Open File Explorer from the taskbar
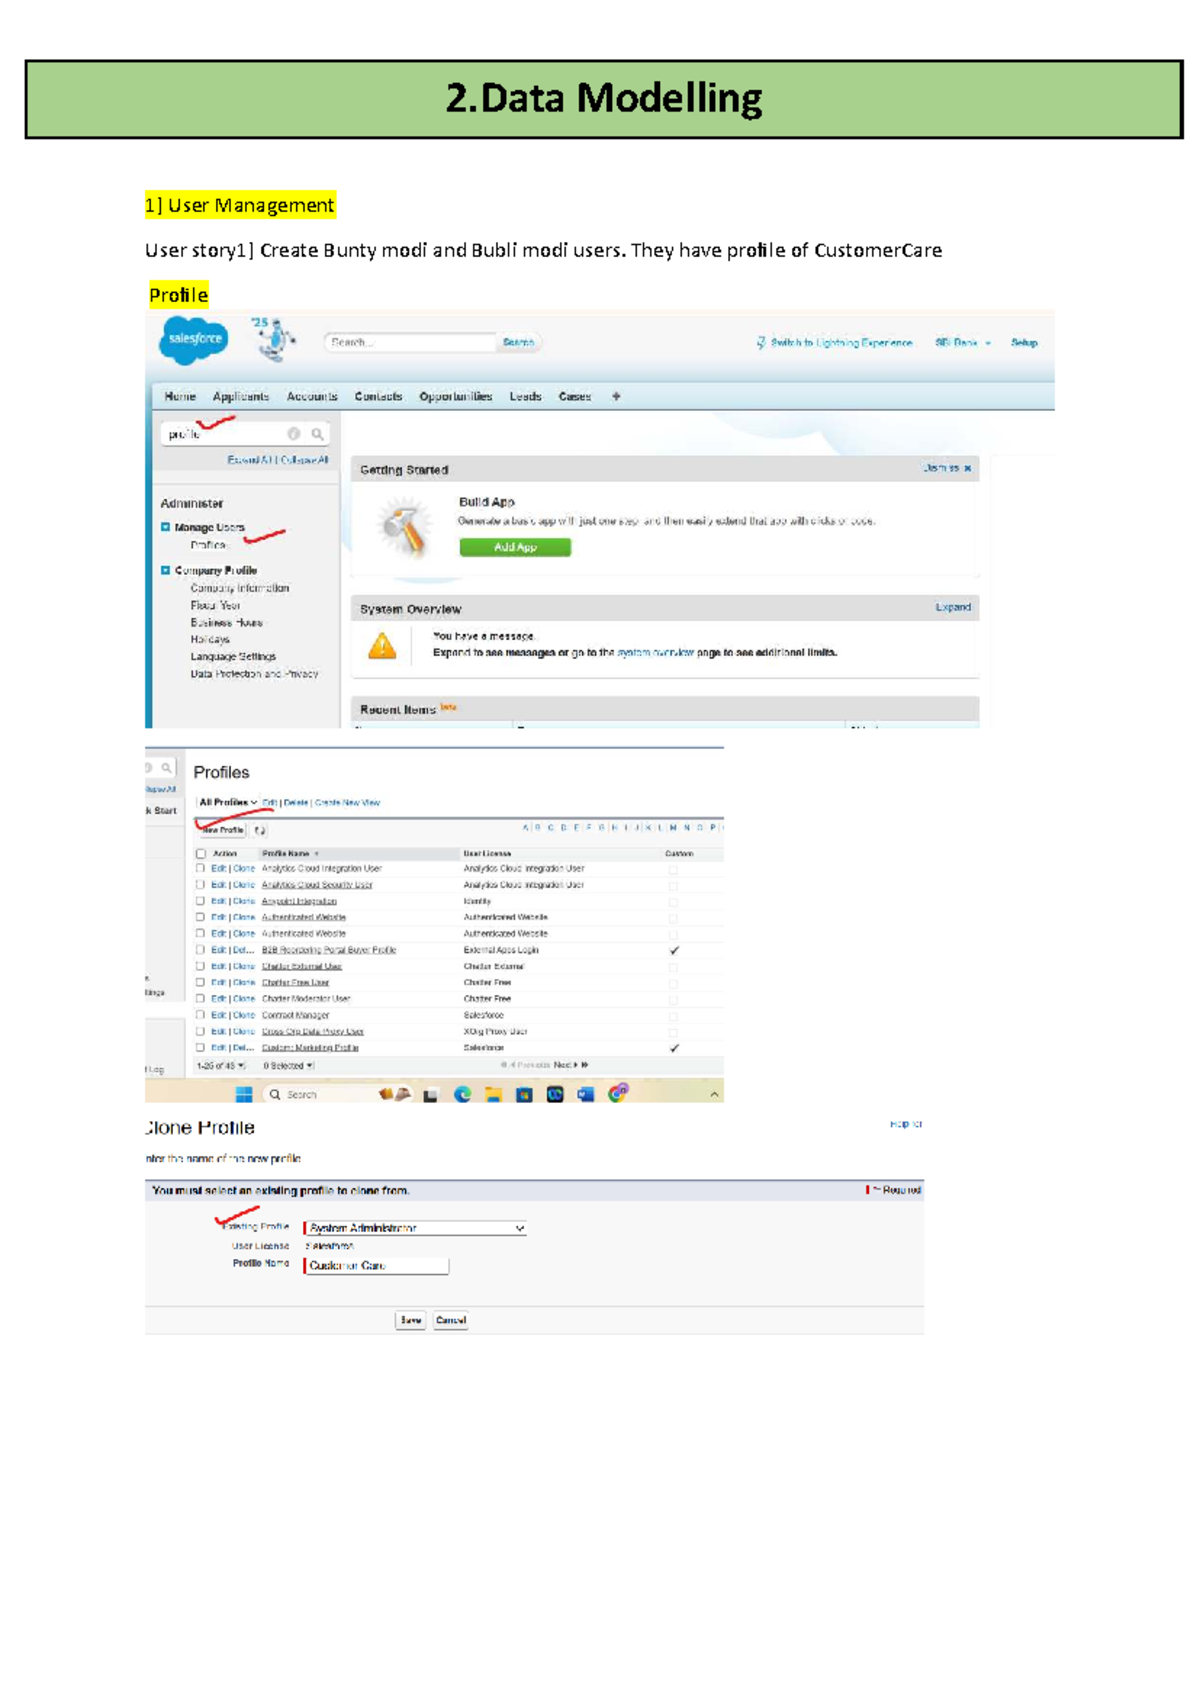Image resolution: width=1200 pixels, height=1696 pixels. pos(493,1094)
